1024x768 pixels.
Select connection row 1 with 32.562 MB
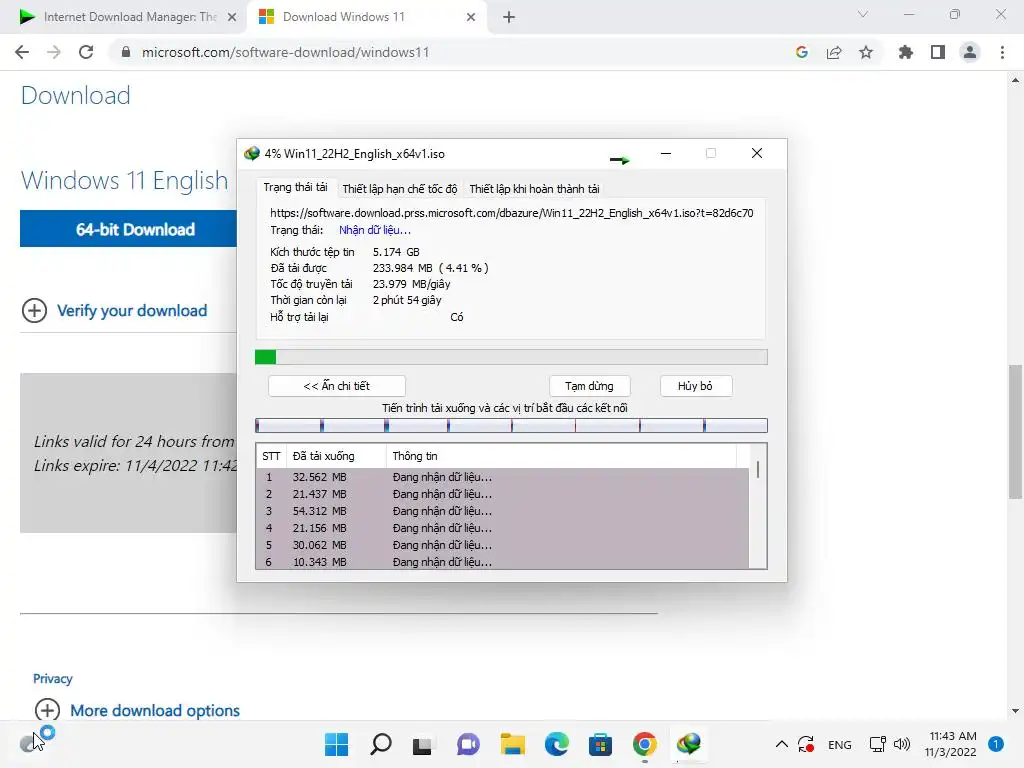coord(502,477)
